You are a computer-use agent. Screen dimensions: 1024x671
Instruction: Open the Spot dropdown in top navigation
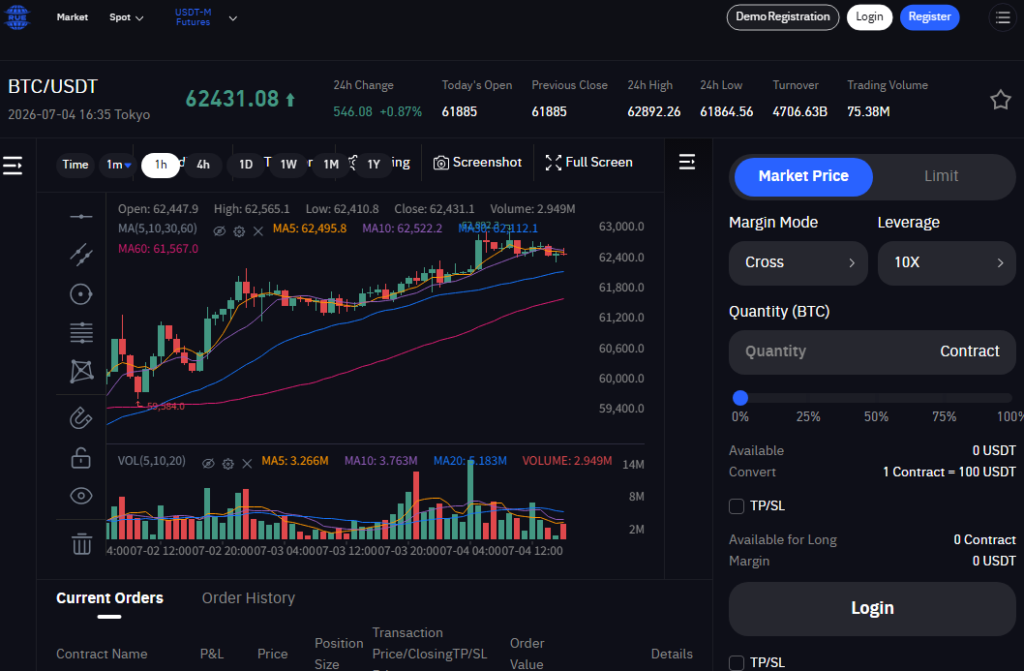coord(126,18)
